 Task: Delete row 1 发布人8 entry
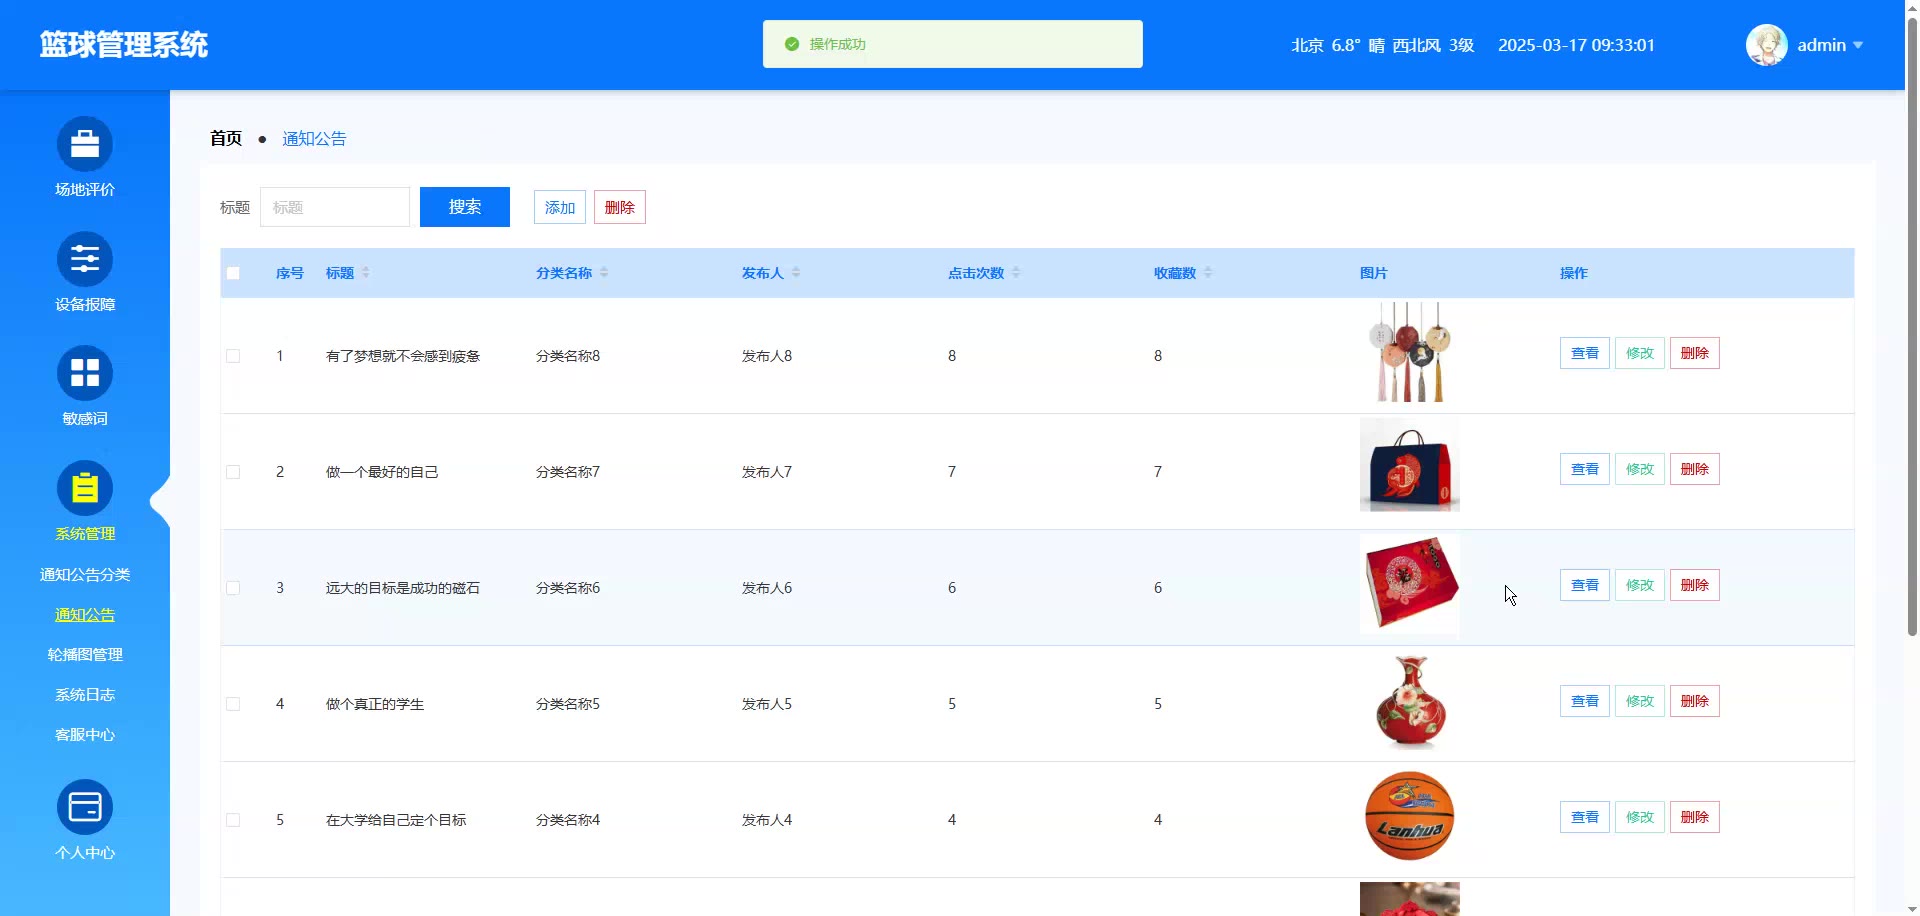(1695, 353)
